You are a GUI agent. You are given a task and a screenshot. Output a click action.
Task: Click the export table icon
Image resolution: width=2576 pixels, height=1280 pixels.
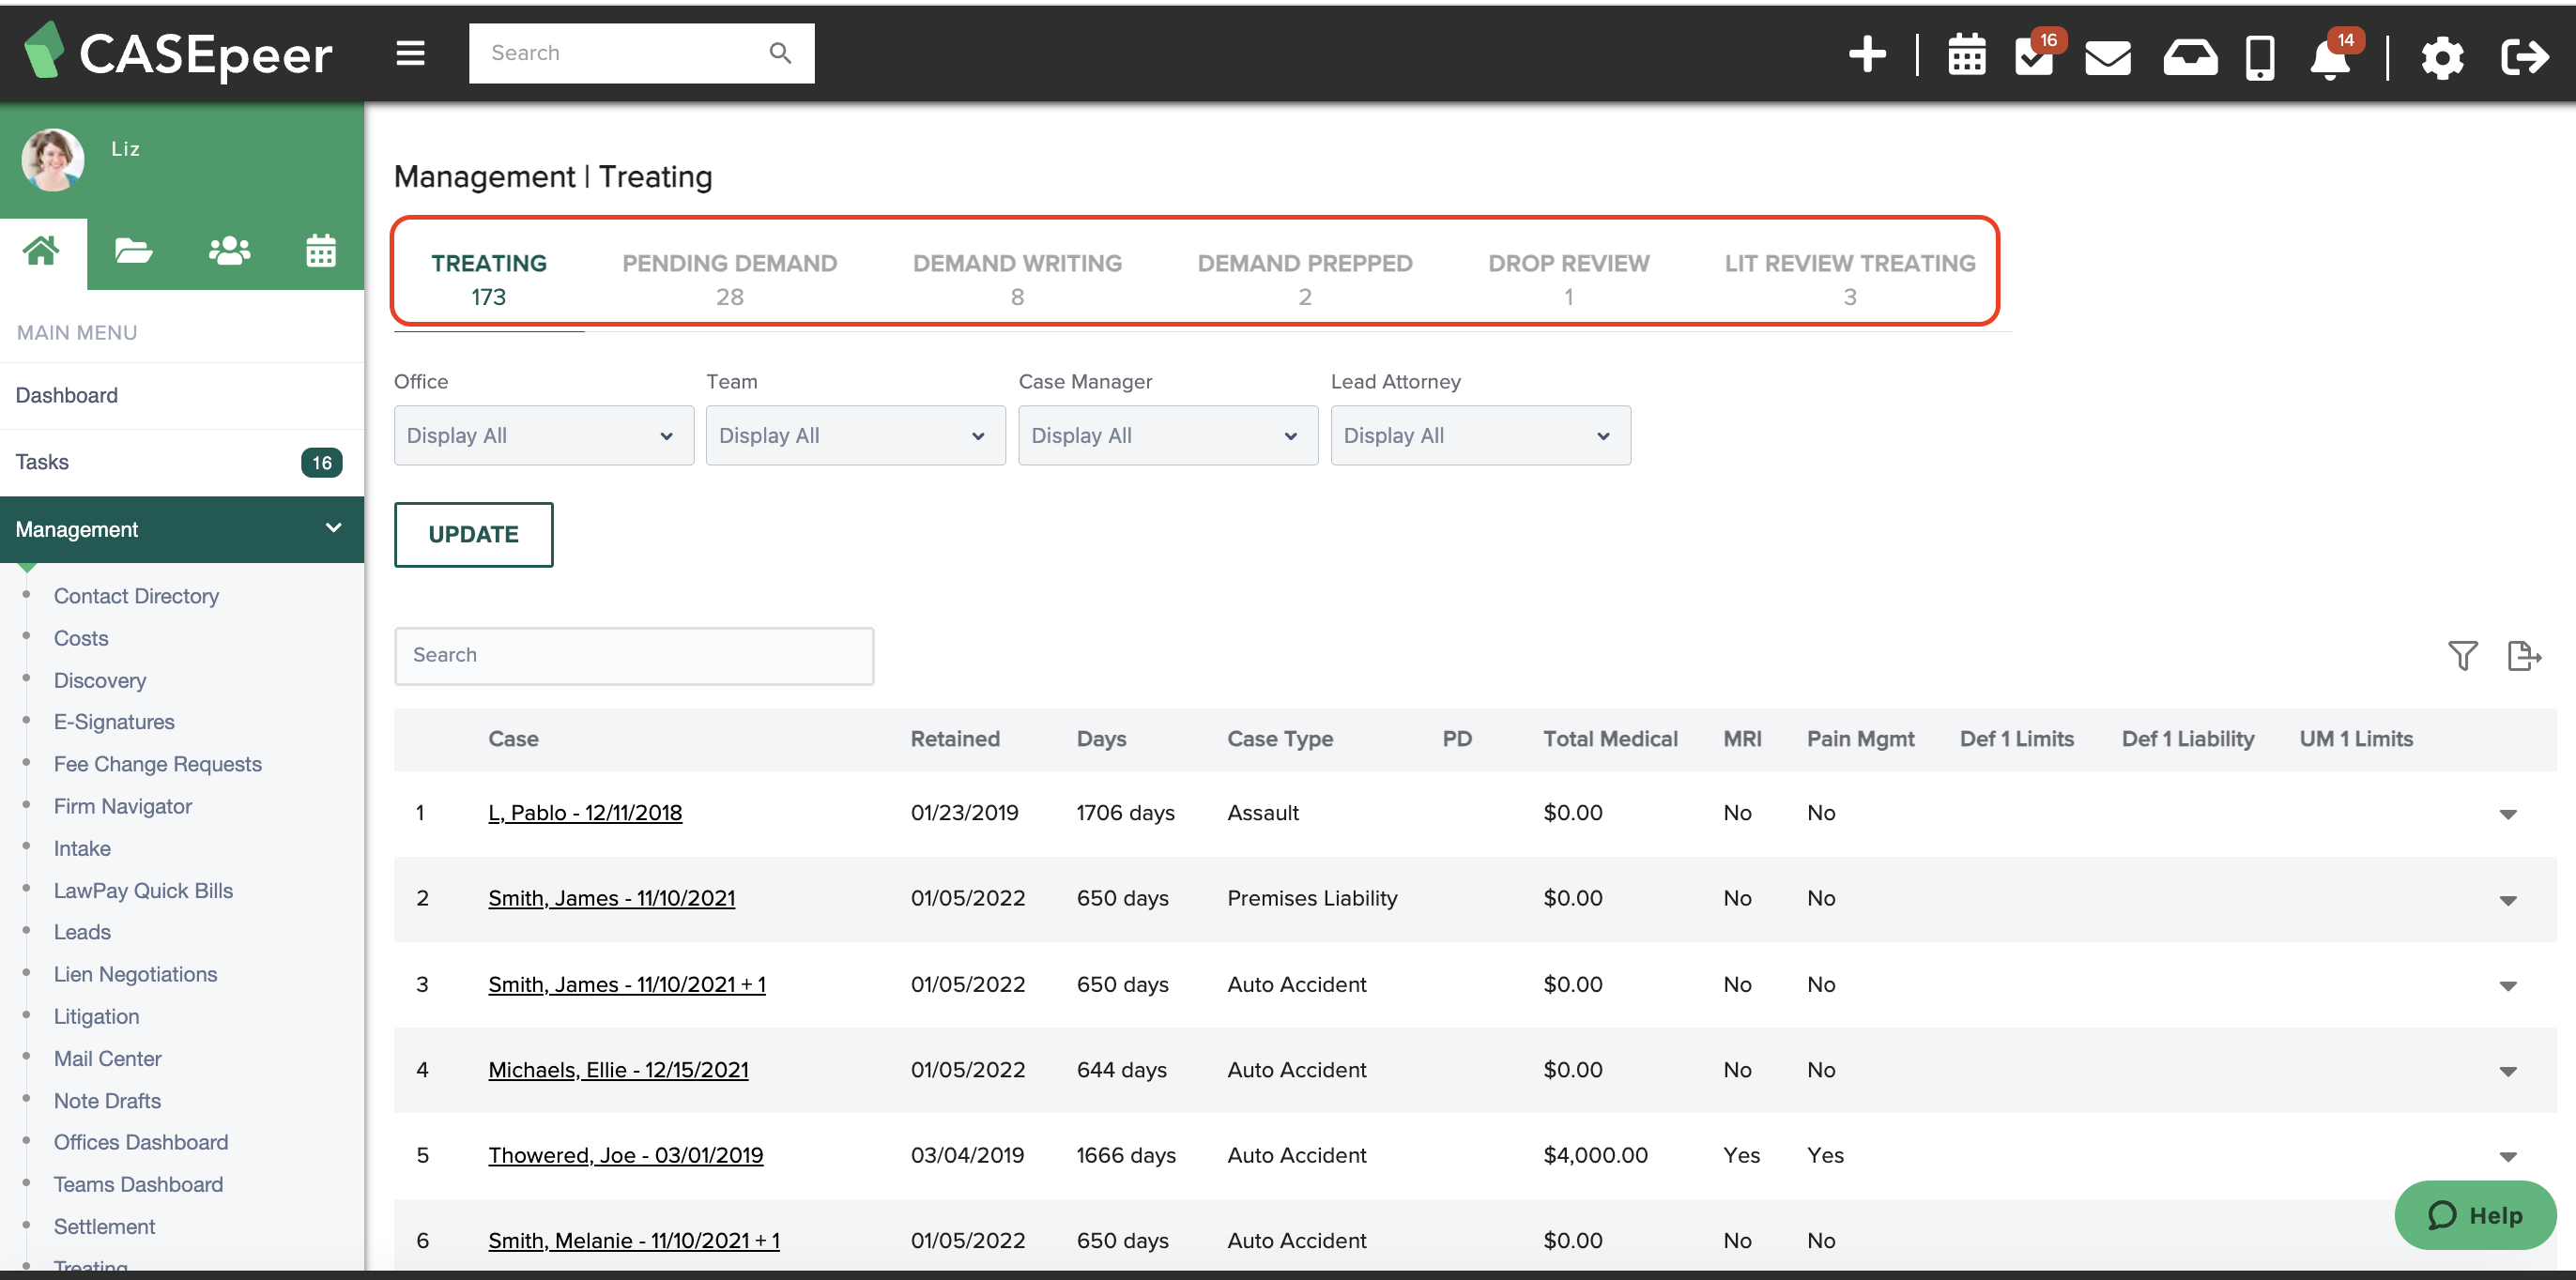pyautogui.click(x=2524, y=656)
